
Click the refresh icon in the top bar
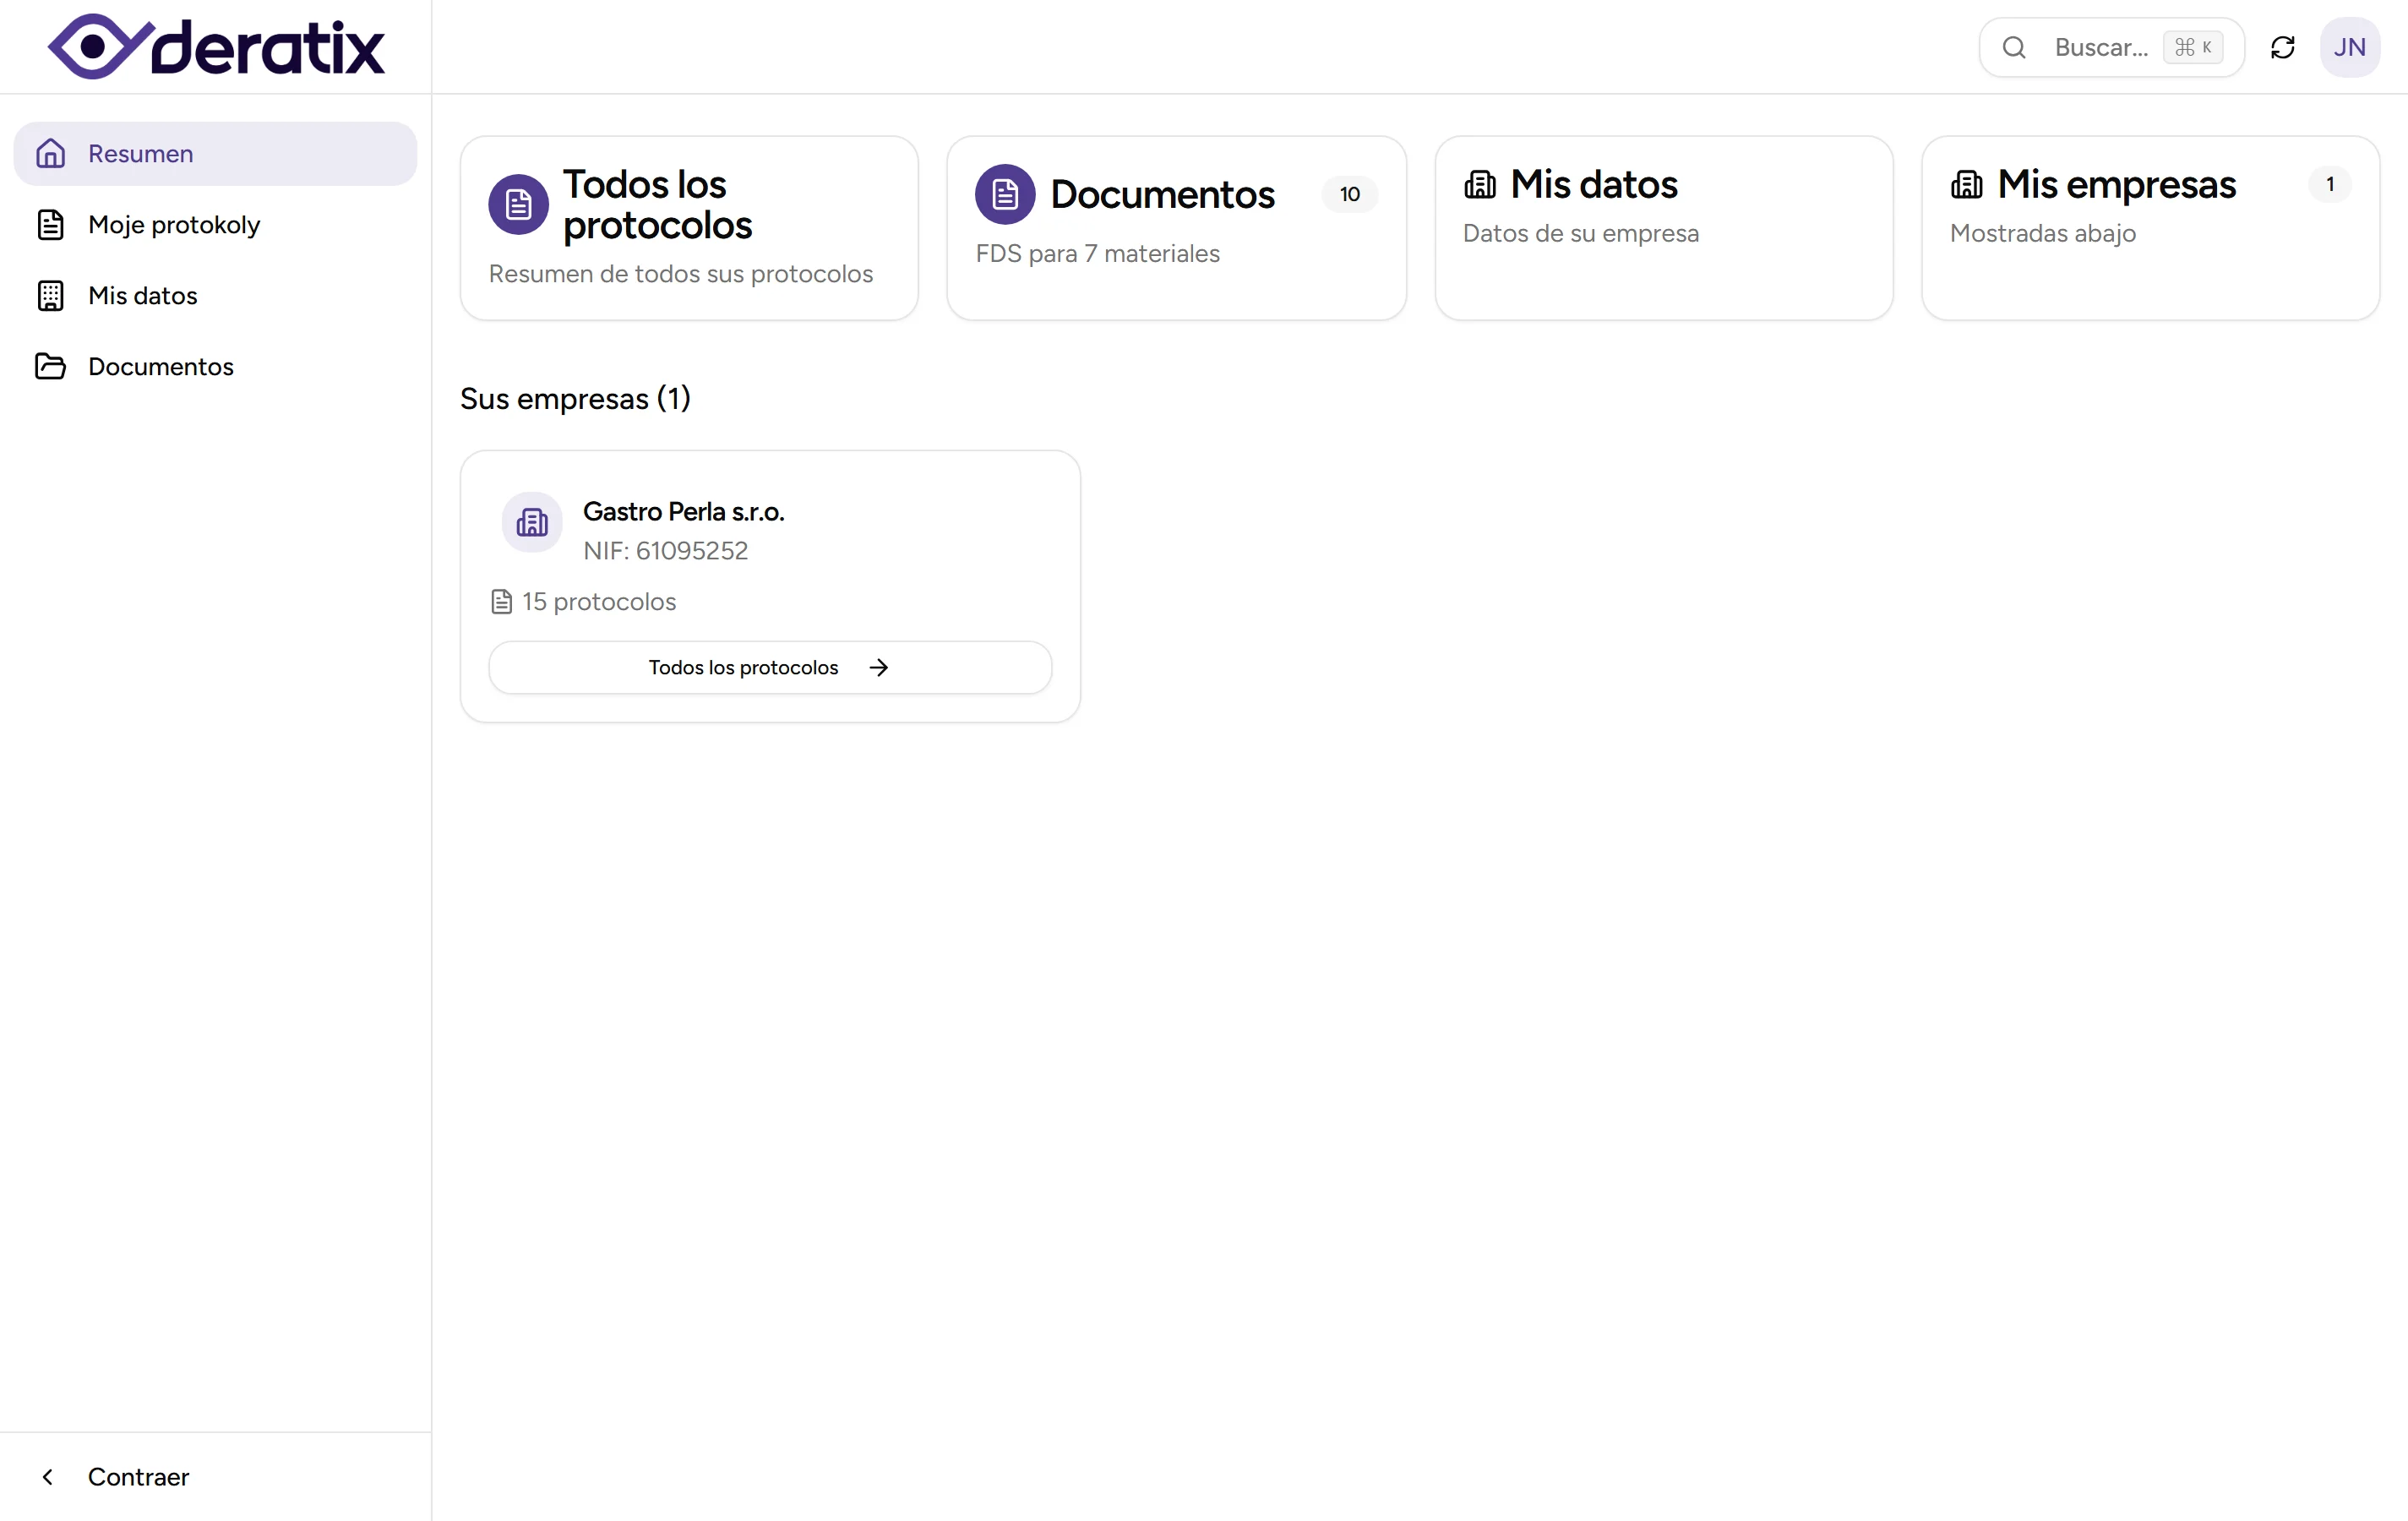pos(2283,47)
